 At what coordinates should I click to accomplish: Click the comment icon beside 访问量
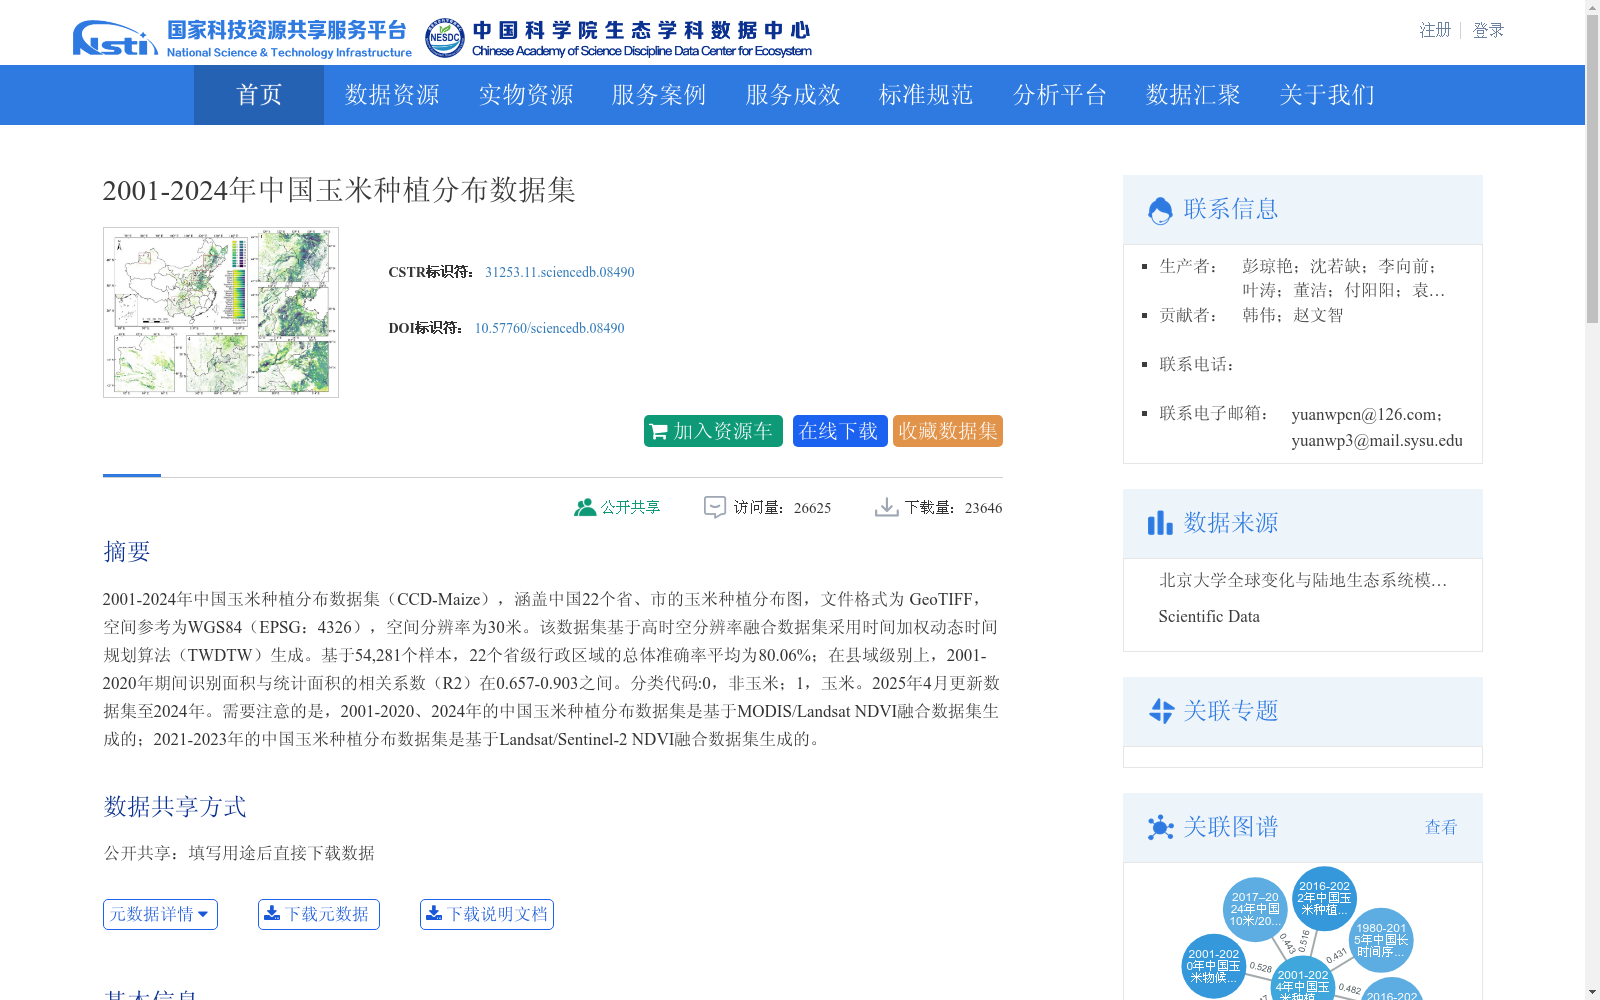713,507
